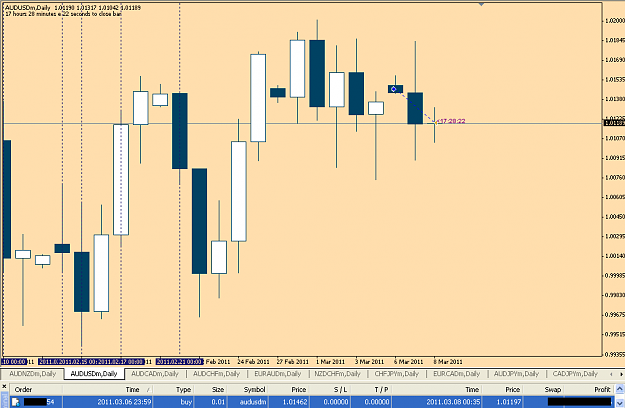The height and width of the screenshot is (408, 625).
Task: Click the 1.02000 price scale label
Action: pyautogui.click(x=615, y=21)
